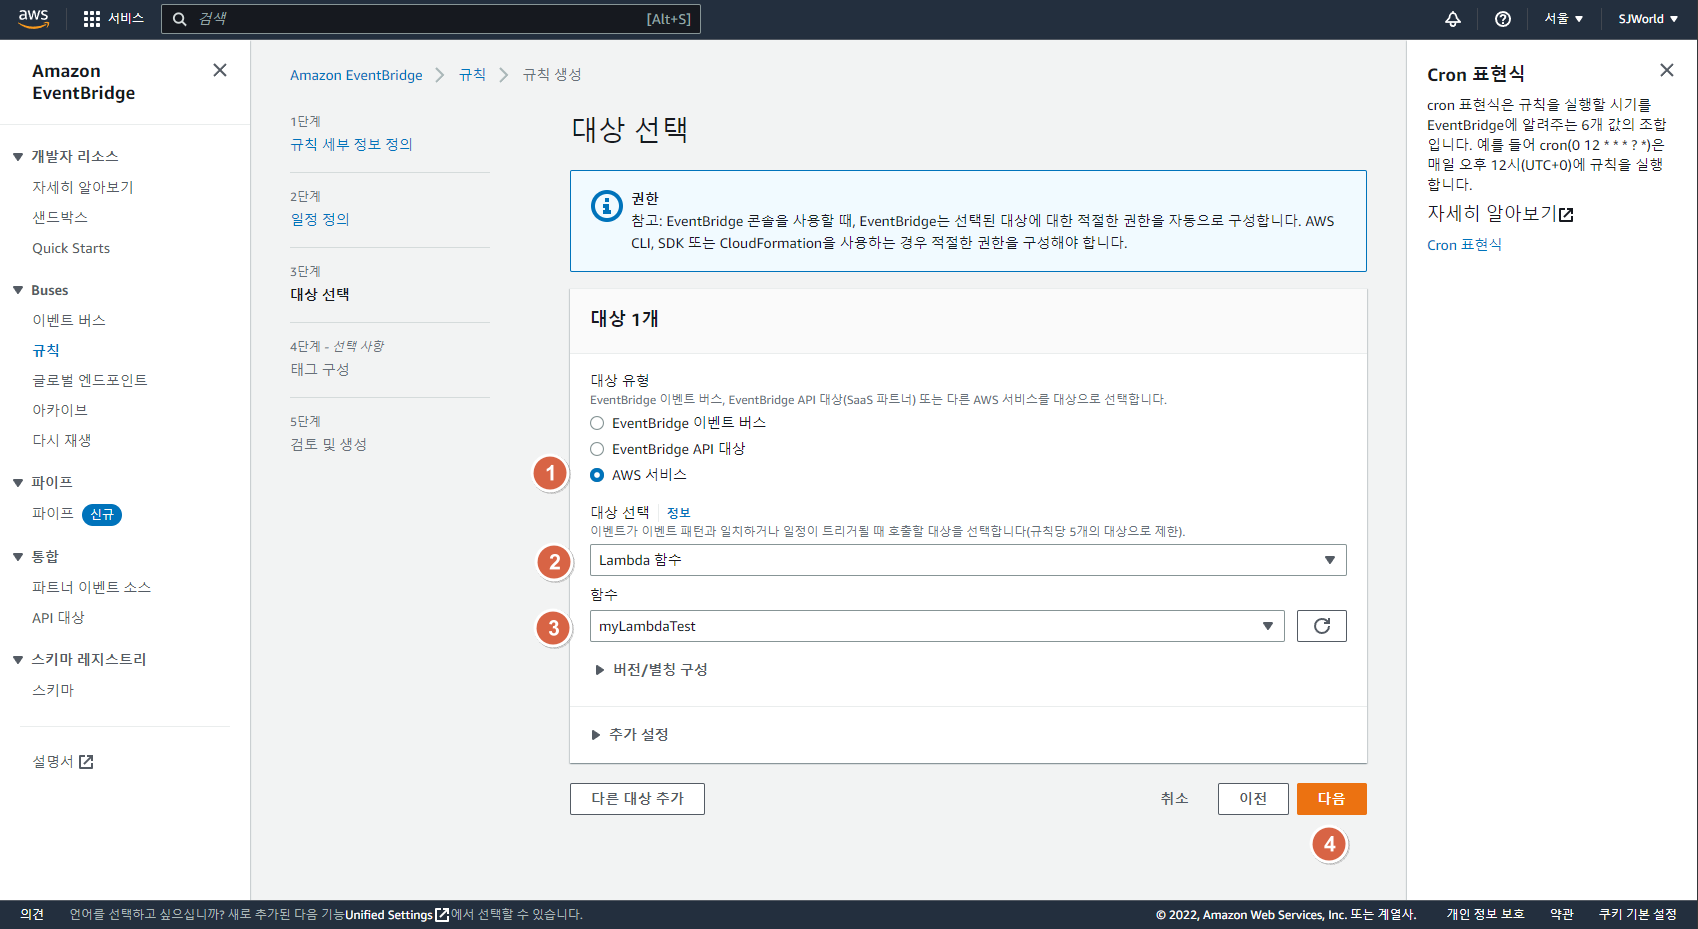
Task: Open the notifications bell icon
Action: [1453, 19]
